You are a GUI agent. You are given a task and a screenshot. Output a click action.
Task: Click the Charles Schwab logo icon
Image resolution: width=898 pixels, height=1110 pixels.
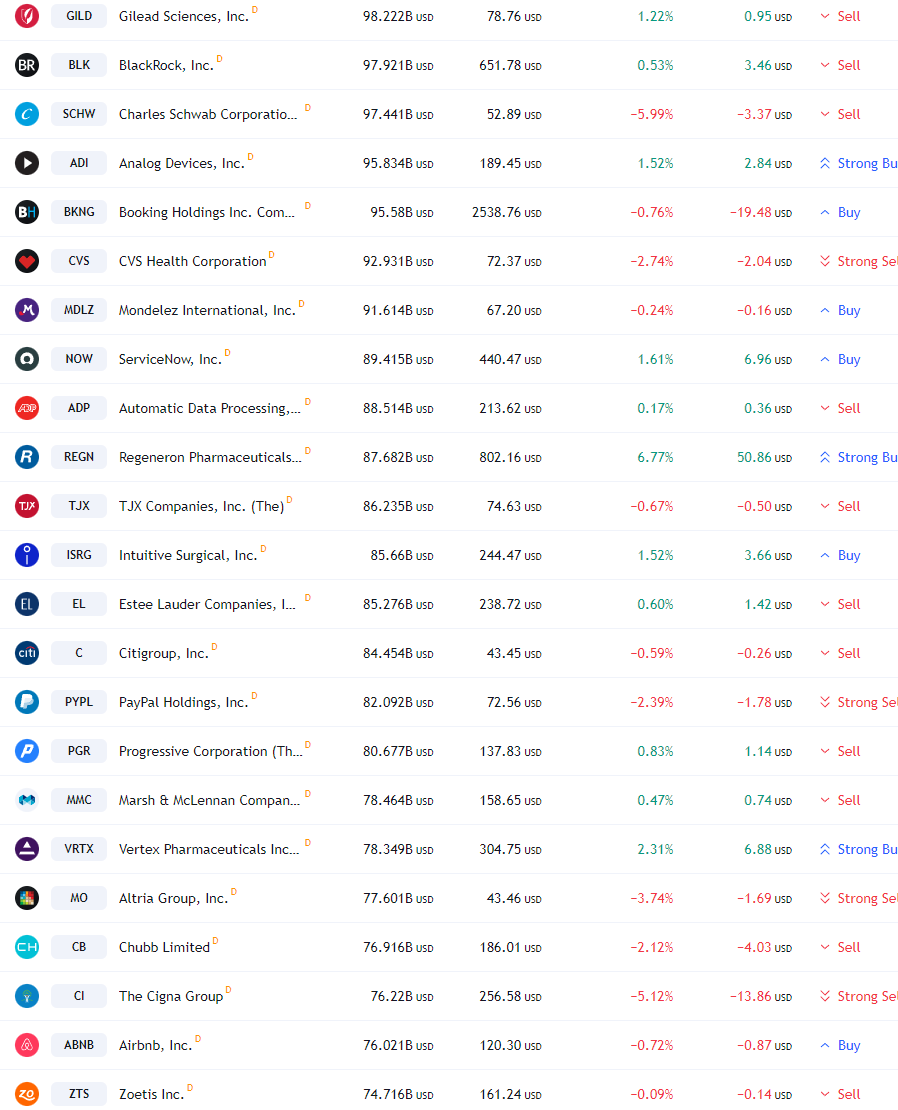(x=27, y=114)
